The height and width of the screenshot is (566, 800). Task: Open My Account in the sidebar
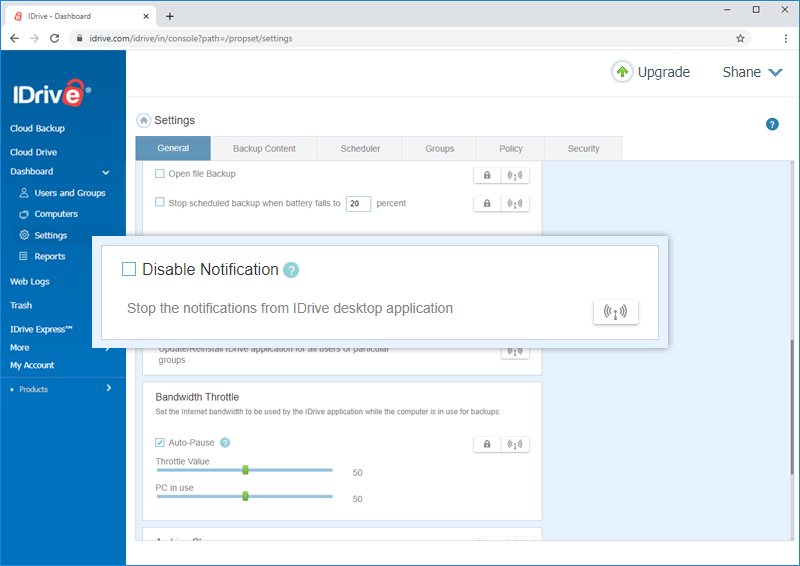[32, 365]
